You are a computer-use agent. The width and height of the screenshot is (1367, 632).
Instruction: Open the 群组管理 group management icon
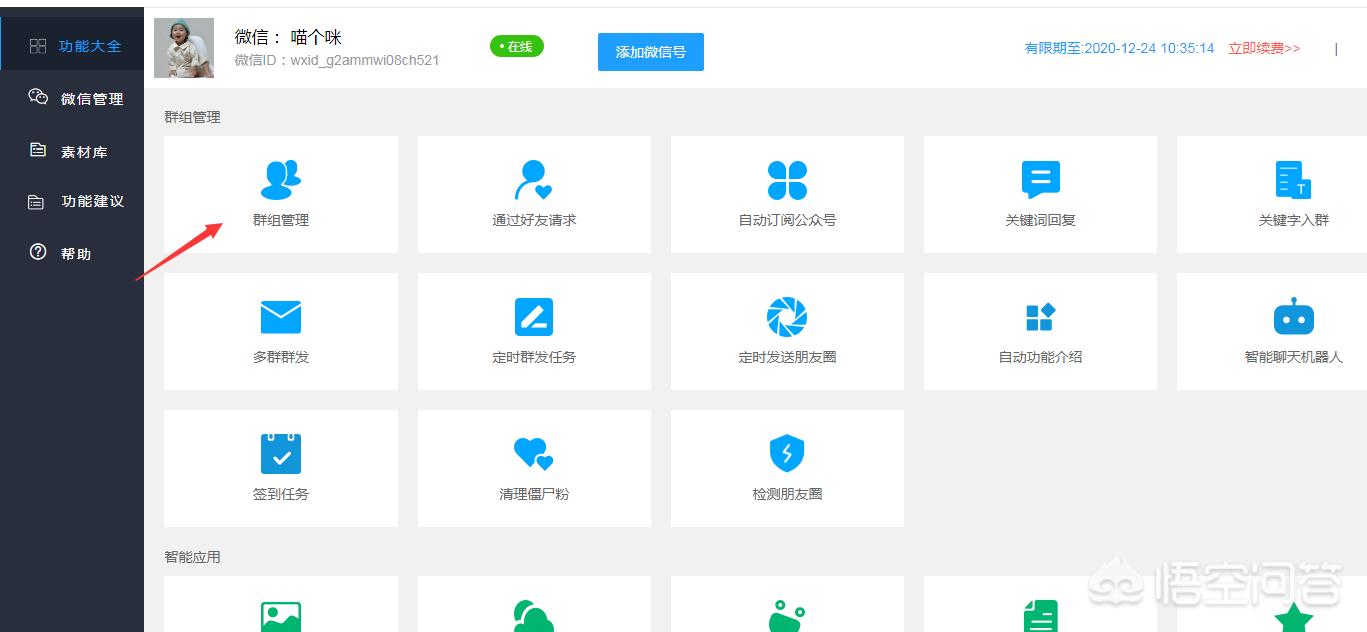click(x=281, y=180)
